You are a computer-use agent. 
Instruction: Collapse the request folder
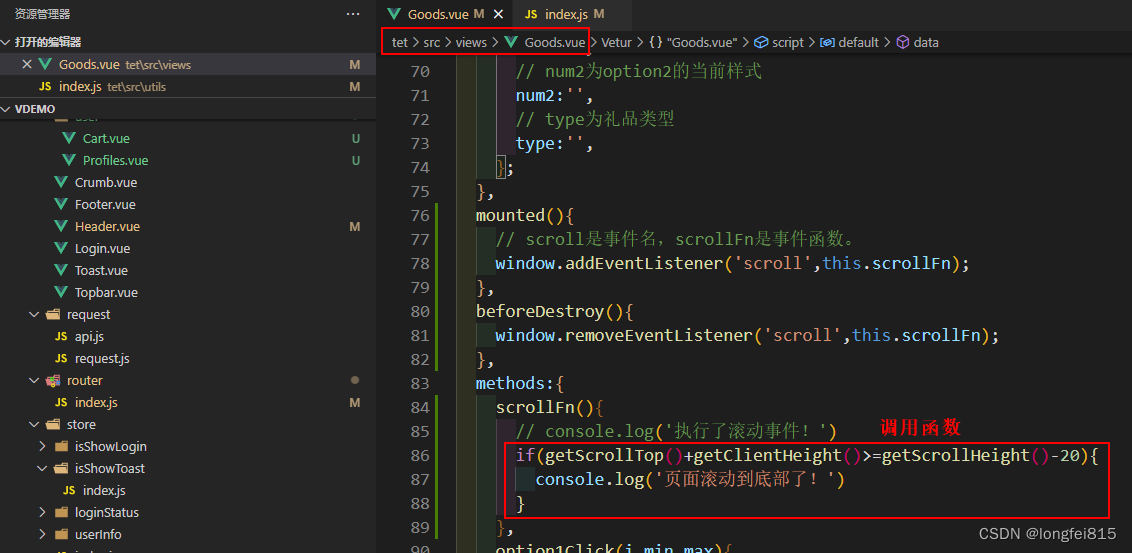click(x=34, y=314)
